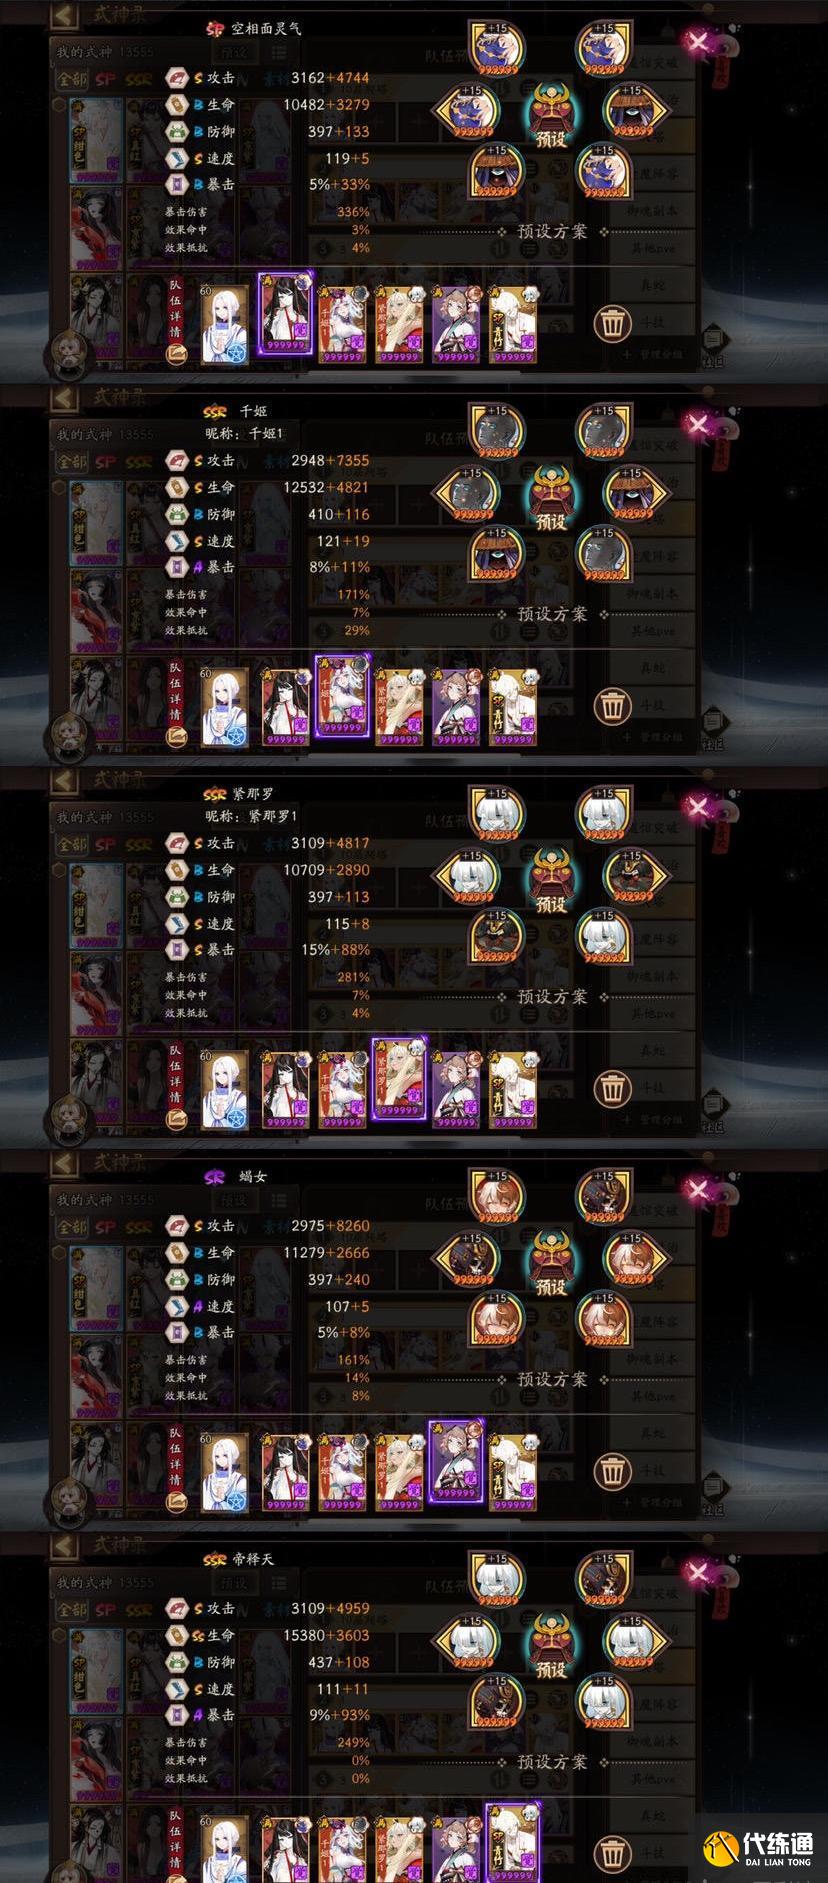Tap the 速度 stat icon for 千姬
Image resolution: width=828 pixels, height=1883 pixels.
click(x=176, y=541)
